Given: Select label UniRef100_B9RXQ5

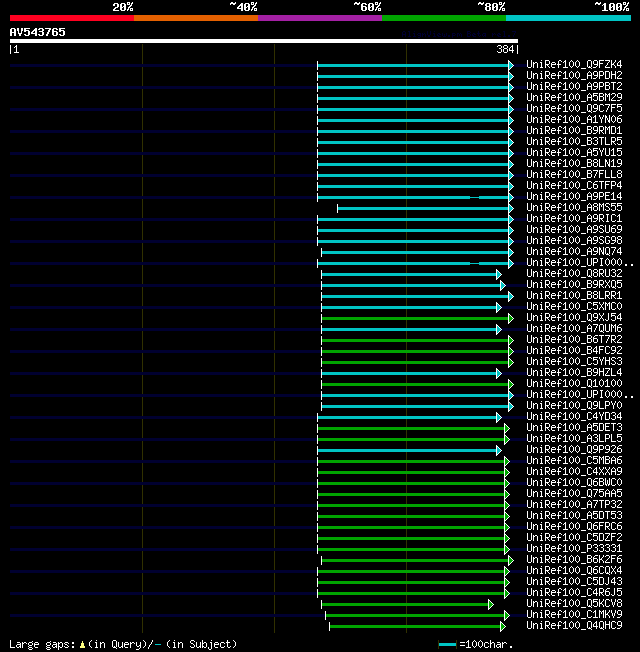Looking at the screenshot, I should pyautogui.click(x=574, y=284).
